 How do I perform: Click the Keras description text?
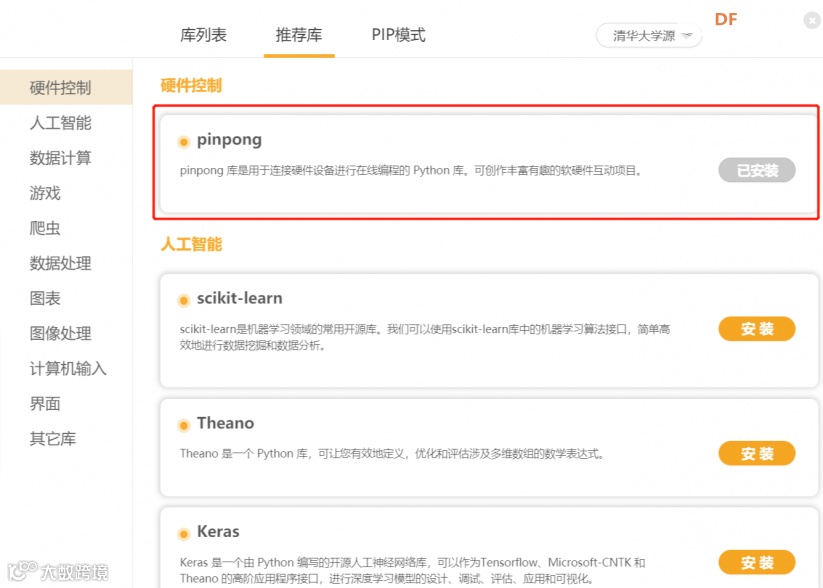pyautogui.click(x=413, y=570)
